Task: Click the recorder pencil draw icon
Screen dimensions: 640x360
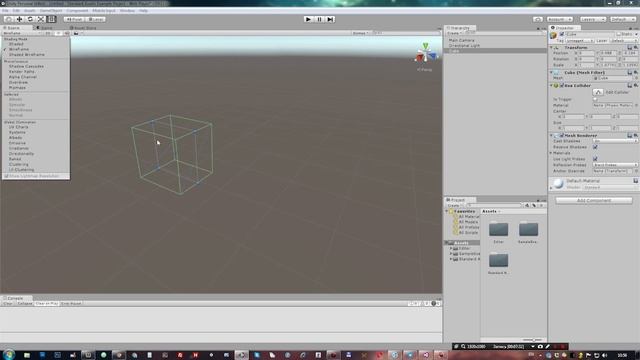Action: [x=548, y=347]
